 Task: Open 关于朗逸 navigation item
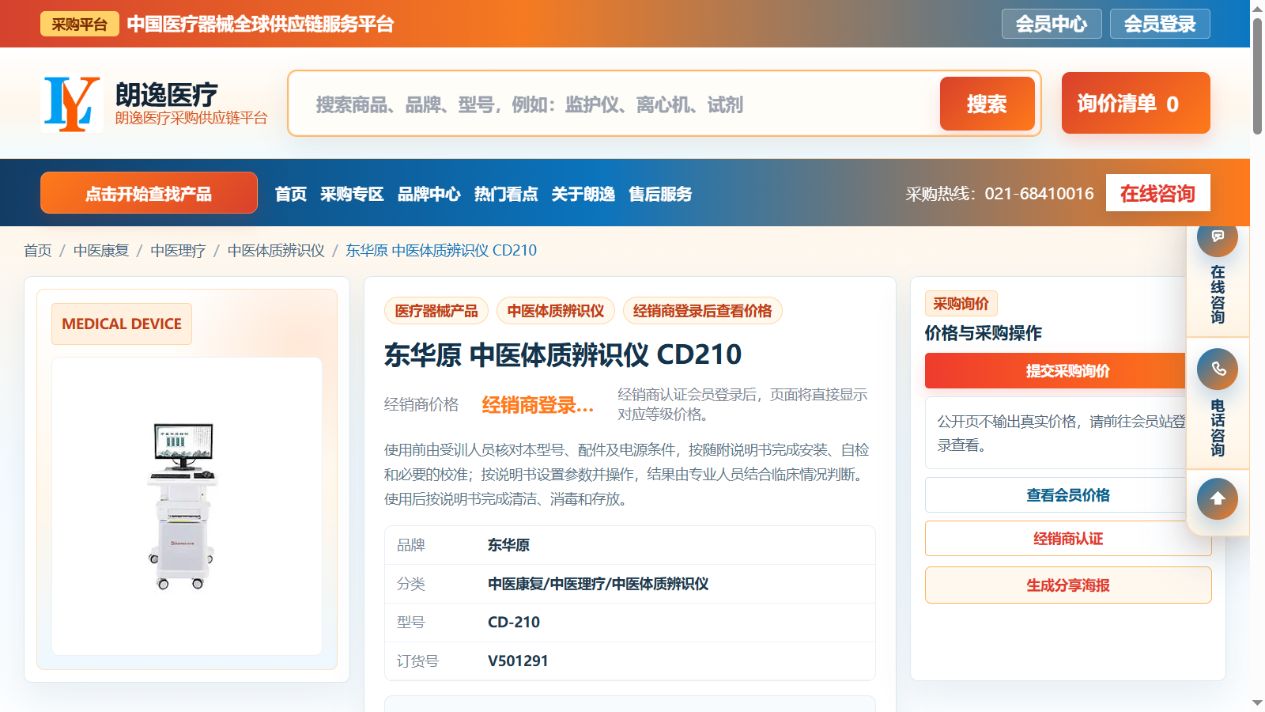[583, 194]
